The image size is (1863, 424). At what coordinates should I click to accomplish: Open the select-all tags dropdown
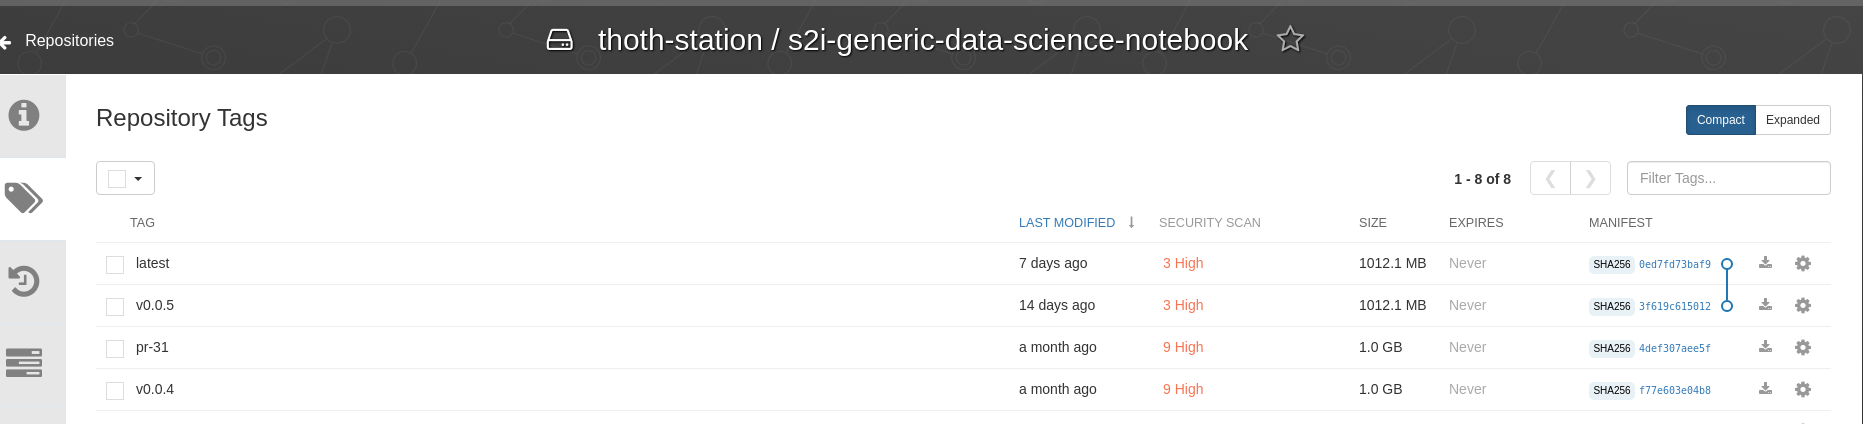point(138,178)
